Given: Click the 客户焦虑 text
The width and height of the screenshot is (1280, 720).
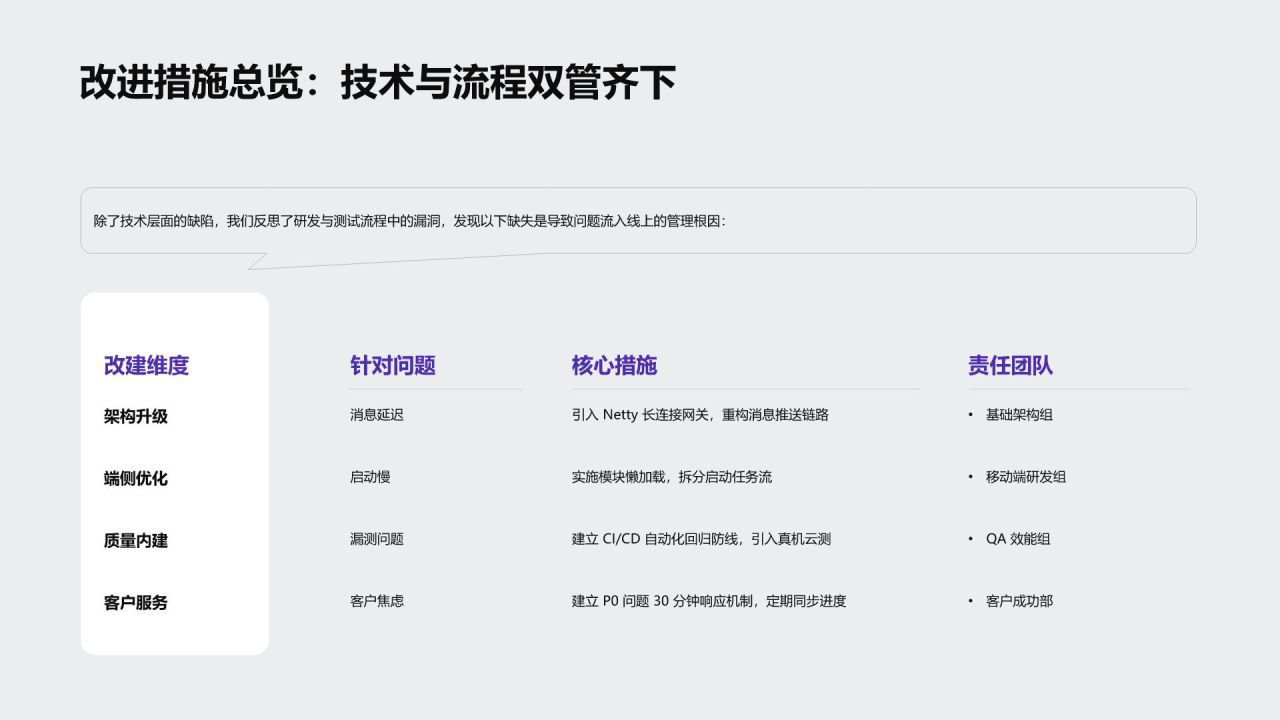Looking at the screenshot, I should pos(377,600).
